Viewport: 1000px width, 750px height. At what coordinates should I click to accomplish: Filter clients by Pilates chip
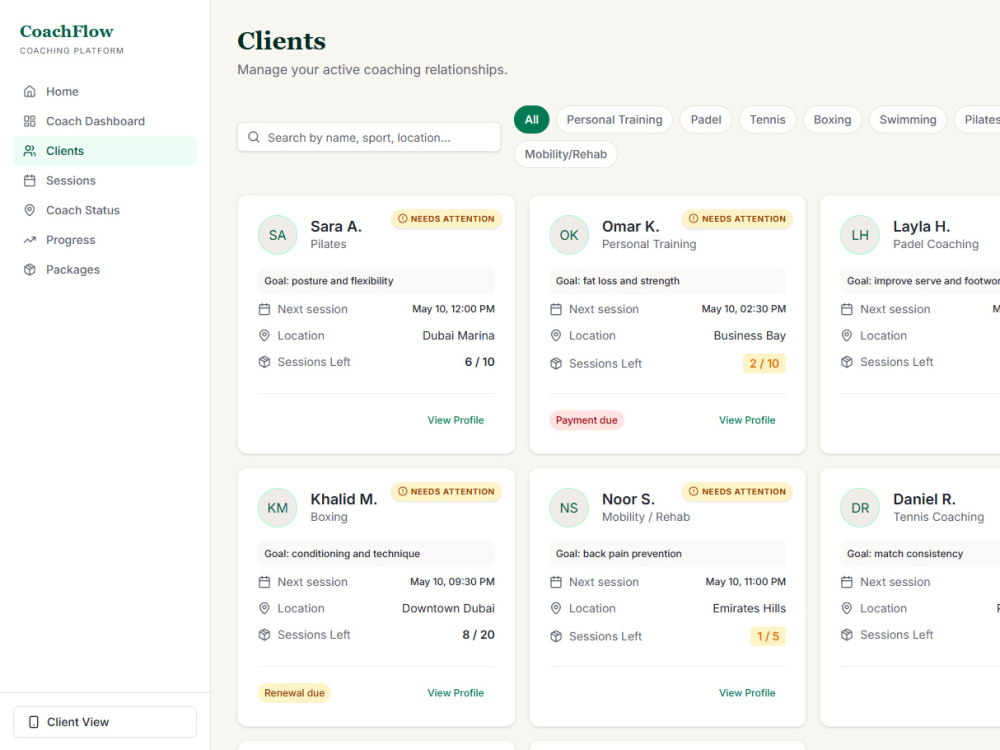click(x=978, y=119)
